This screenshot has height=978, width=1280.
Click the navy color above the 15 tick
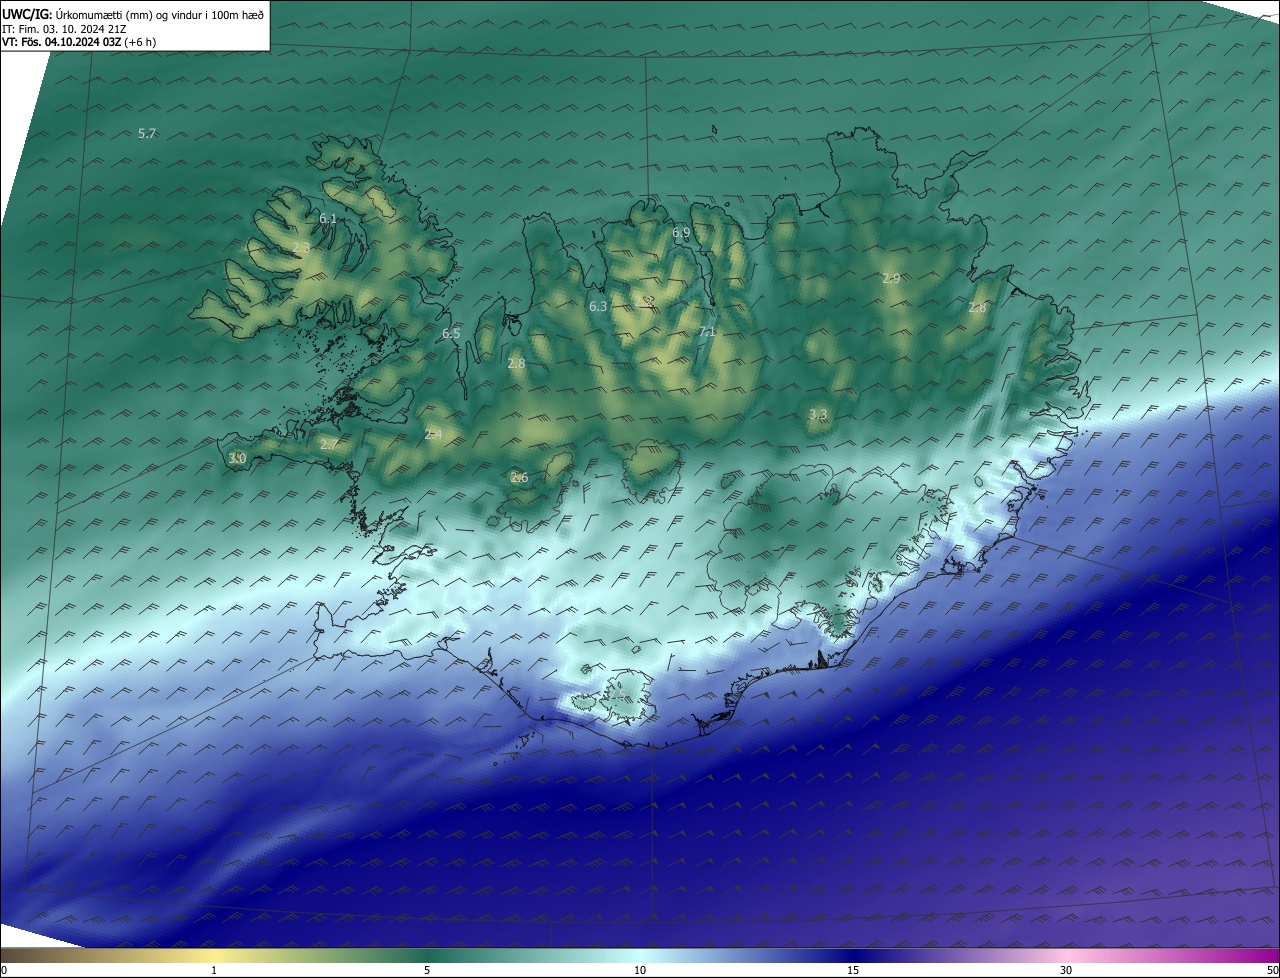click(853, 955)
